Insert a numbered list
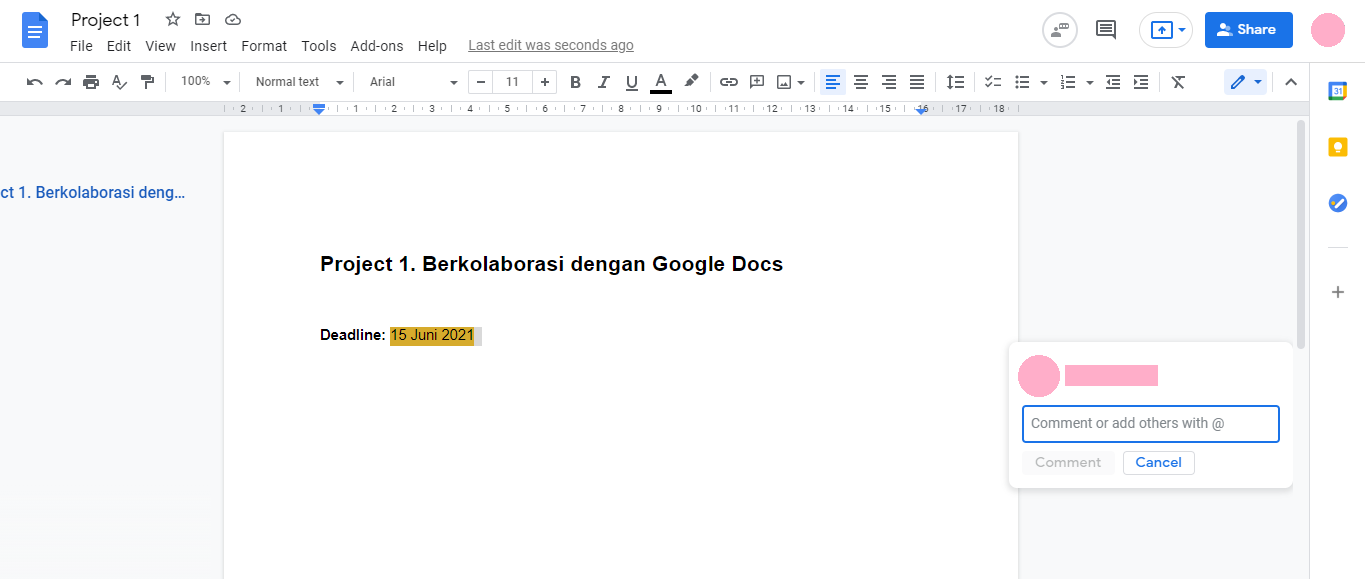Screen dimensions: 1365x579 click(1068, 82)
